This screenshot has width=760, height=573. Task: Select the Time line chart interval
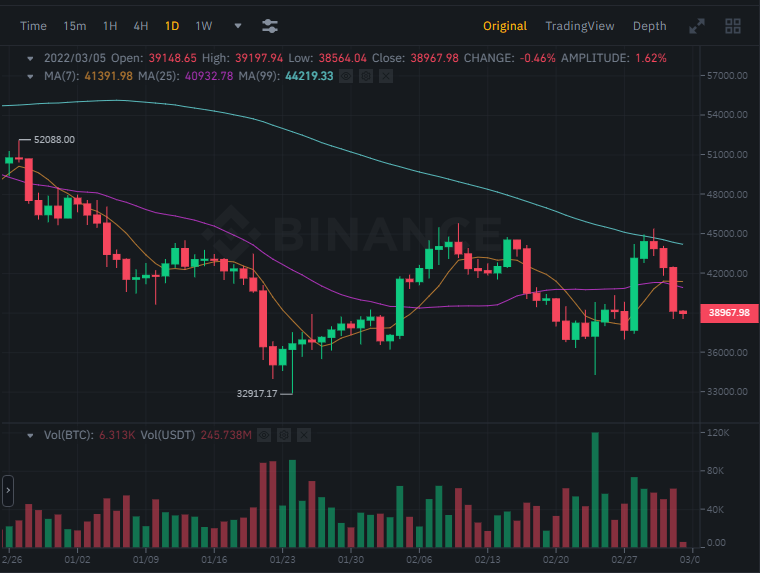(x=33, y=26)
